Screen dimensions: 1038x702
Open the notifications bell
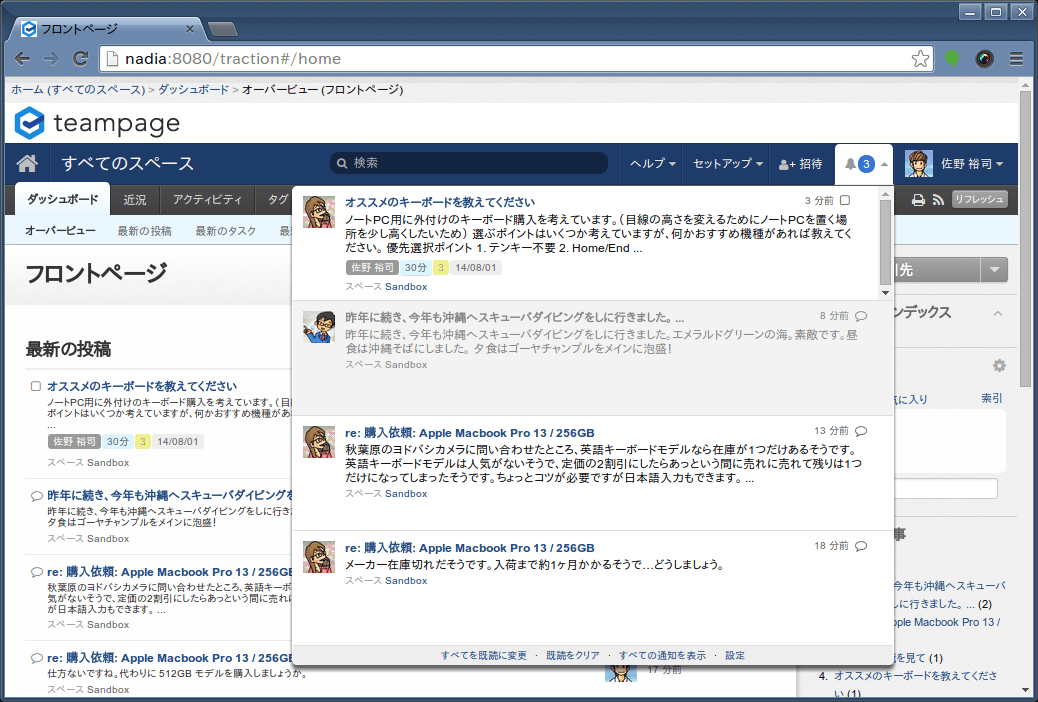point(851,164)
